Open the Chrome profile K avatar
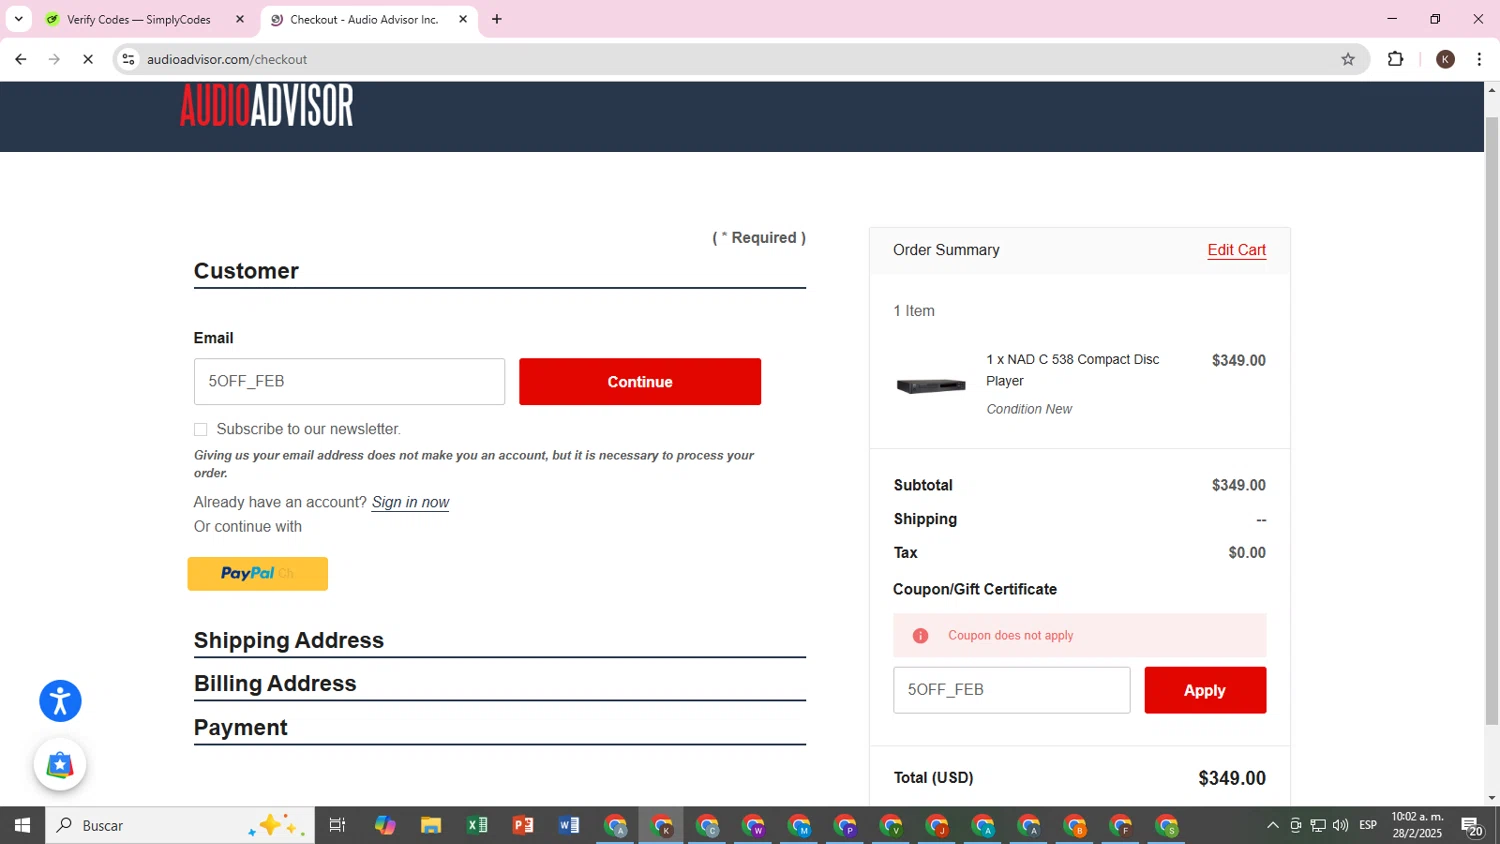This screenshot has width=1500, height=844. [x=1445, y=59]
